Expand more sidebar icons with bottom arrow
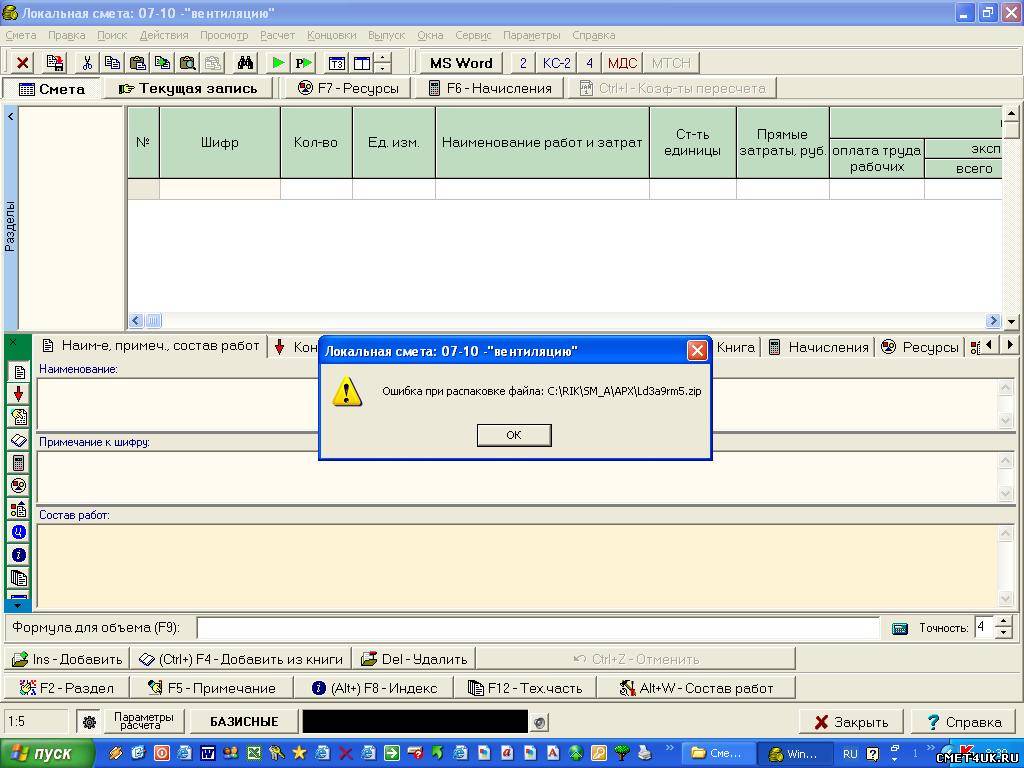 pos(18,606)
